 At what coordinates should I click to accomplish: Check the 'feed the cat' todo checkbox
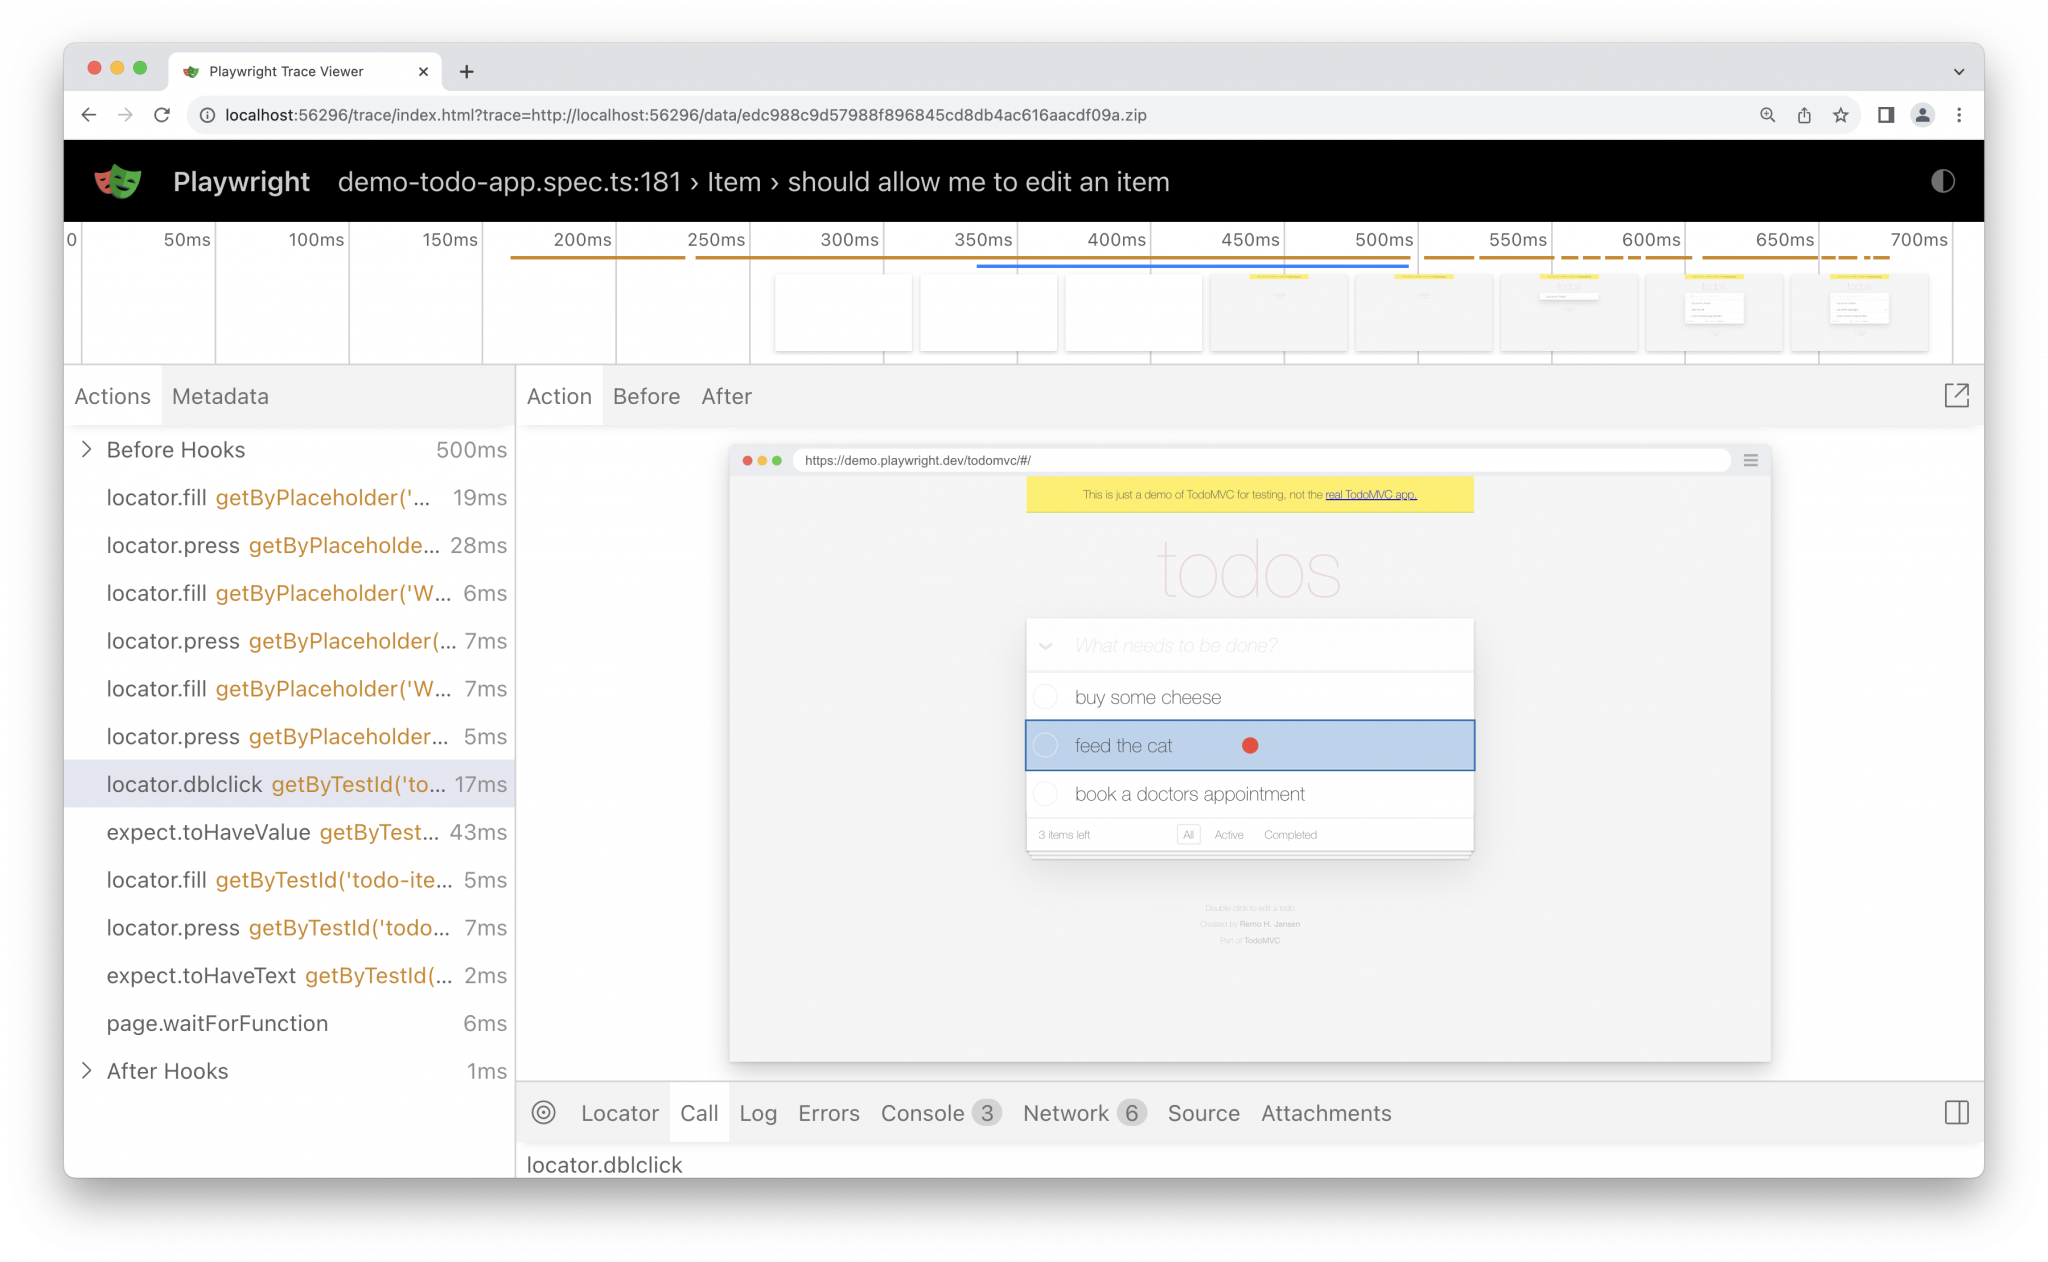[1046, 745]
